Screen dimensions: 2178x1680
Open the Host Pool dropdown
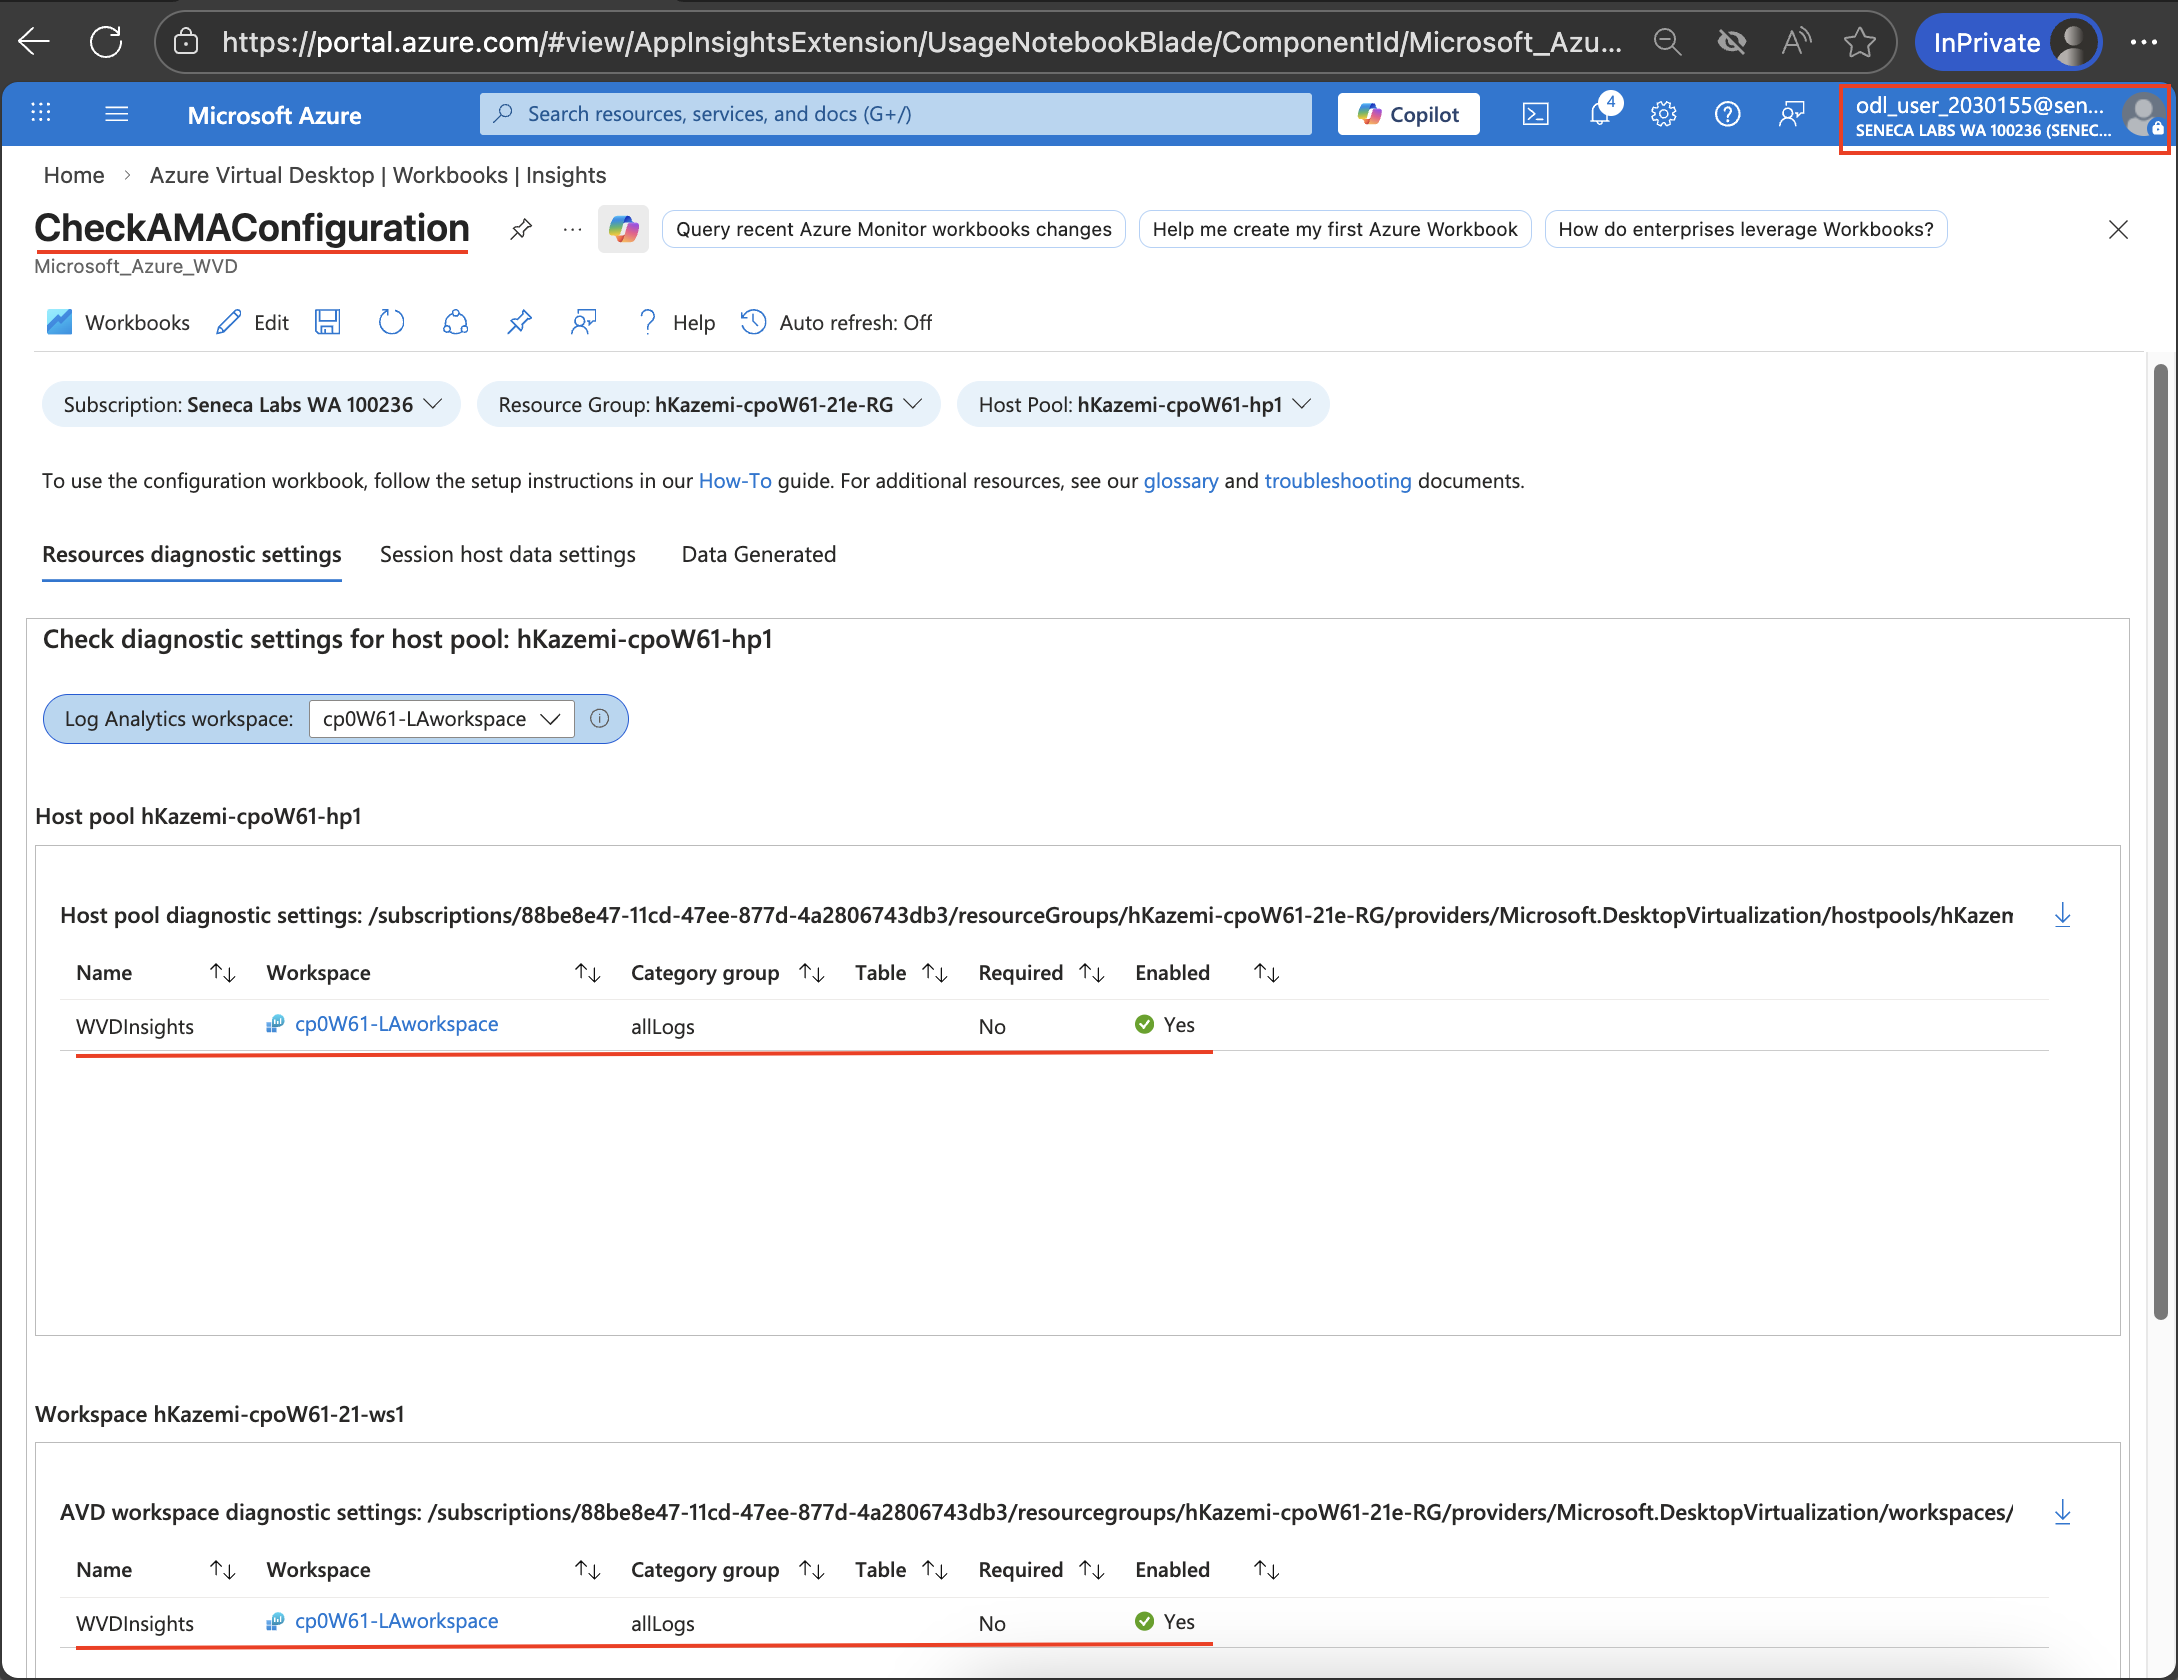1143,404
